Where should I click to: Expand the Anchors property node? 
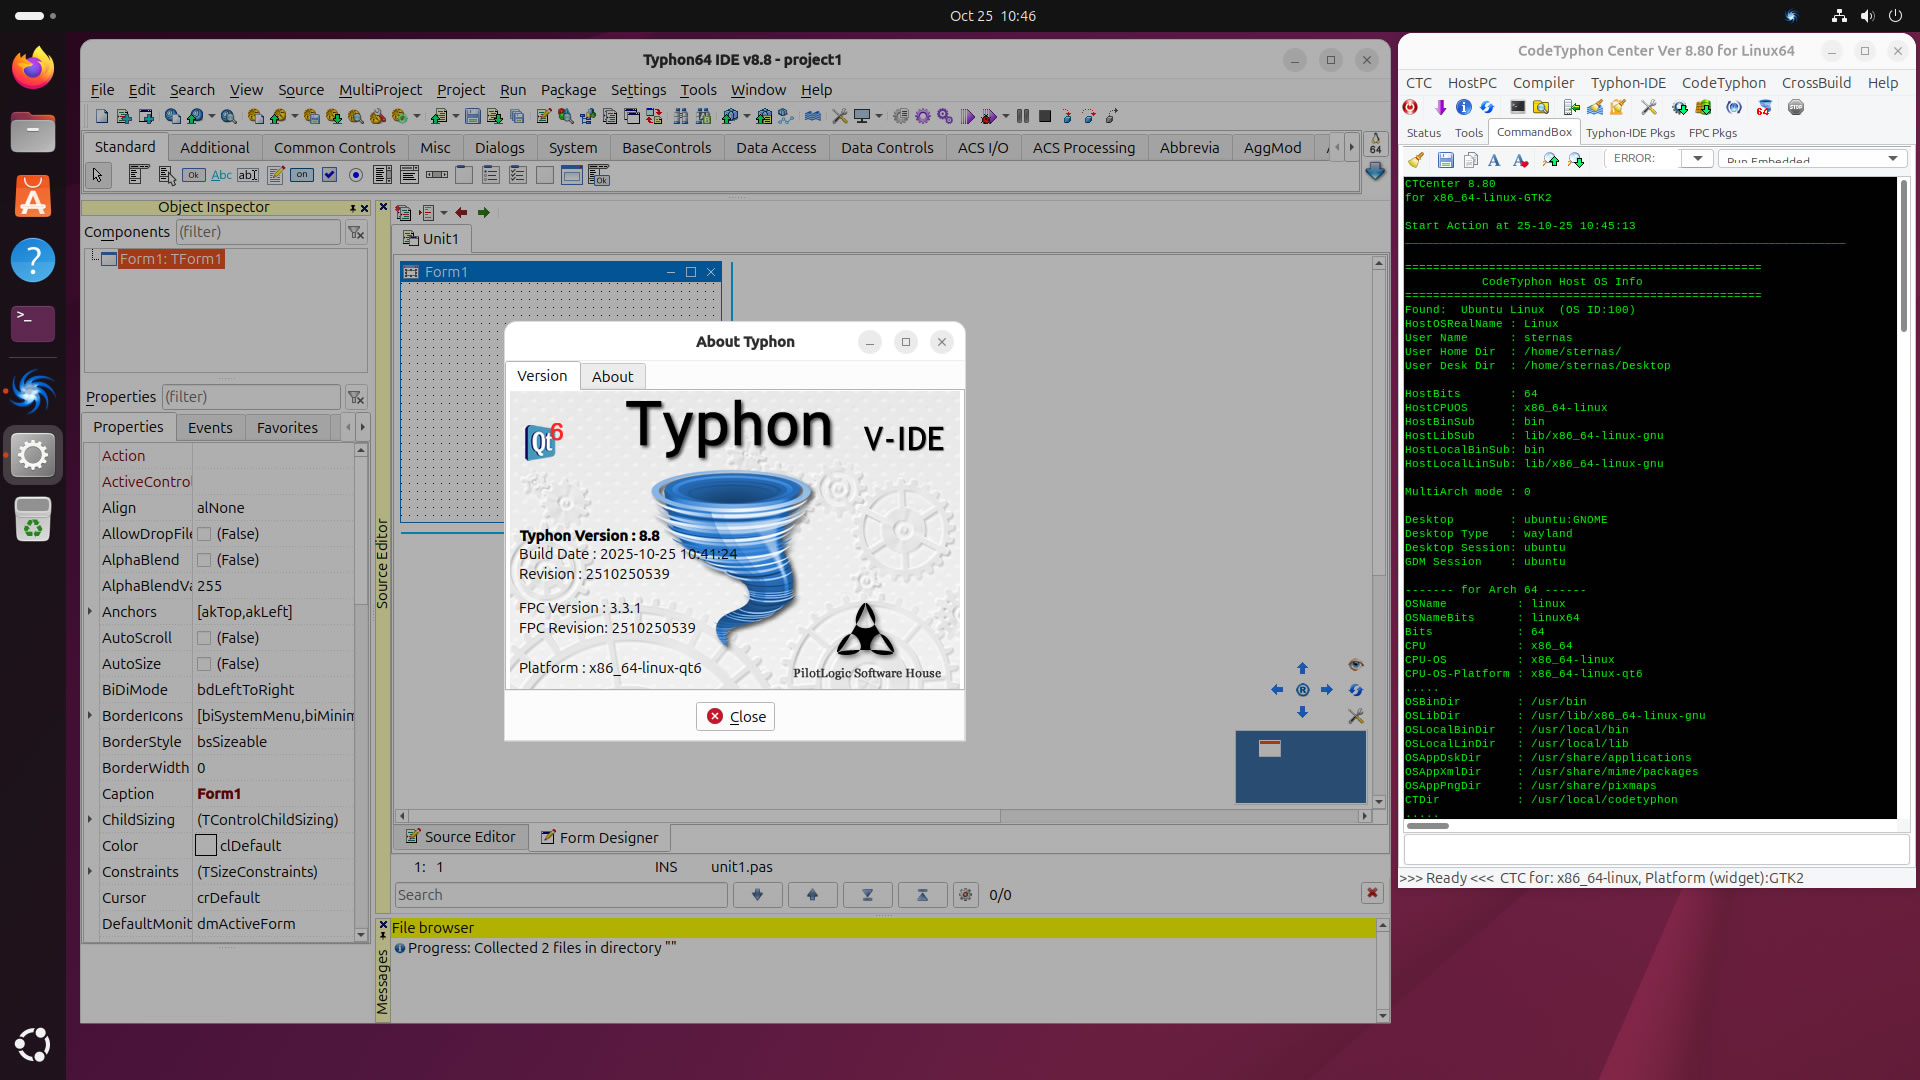tap(90, 612)
